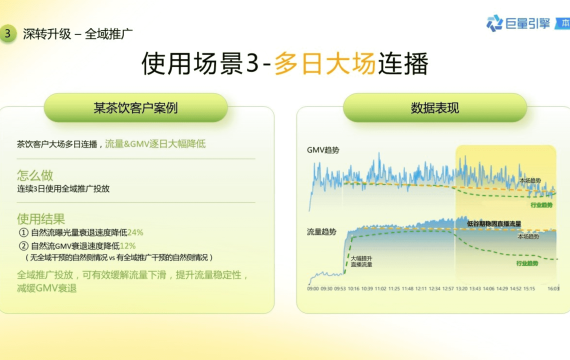Click the line 连续3日使用全域推广投放

(63, 188)
